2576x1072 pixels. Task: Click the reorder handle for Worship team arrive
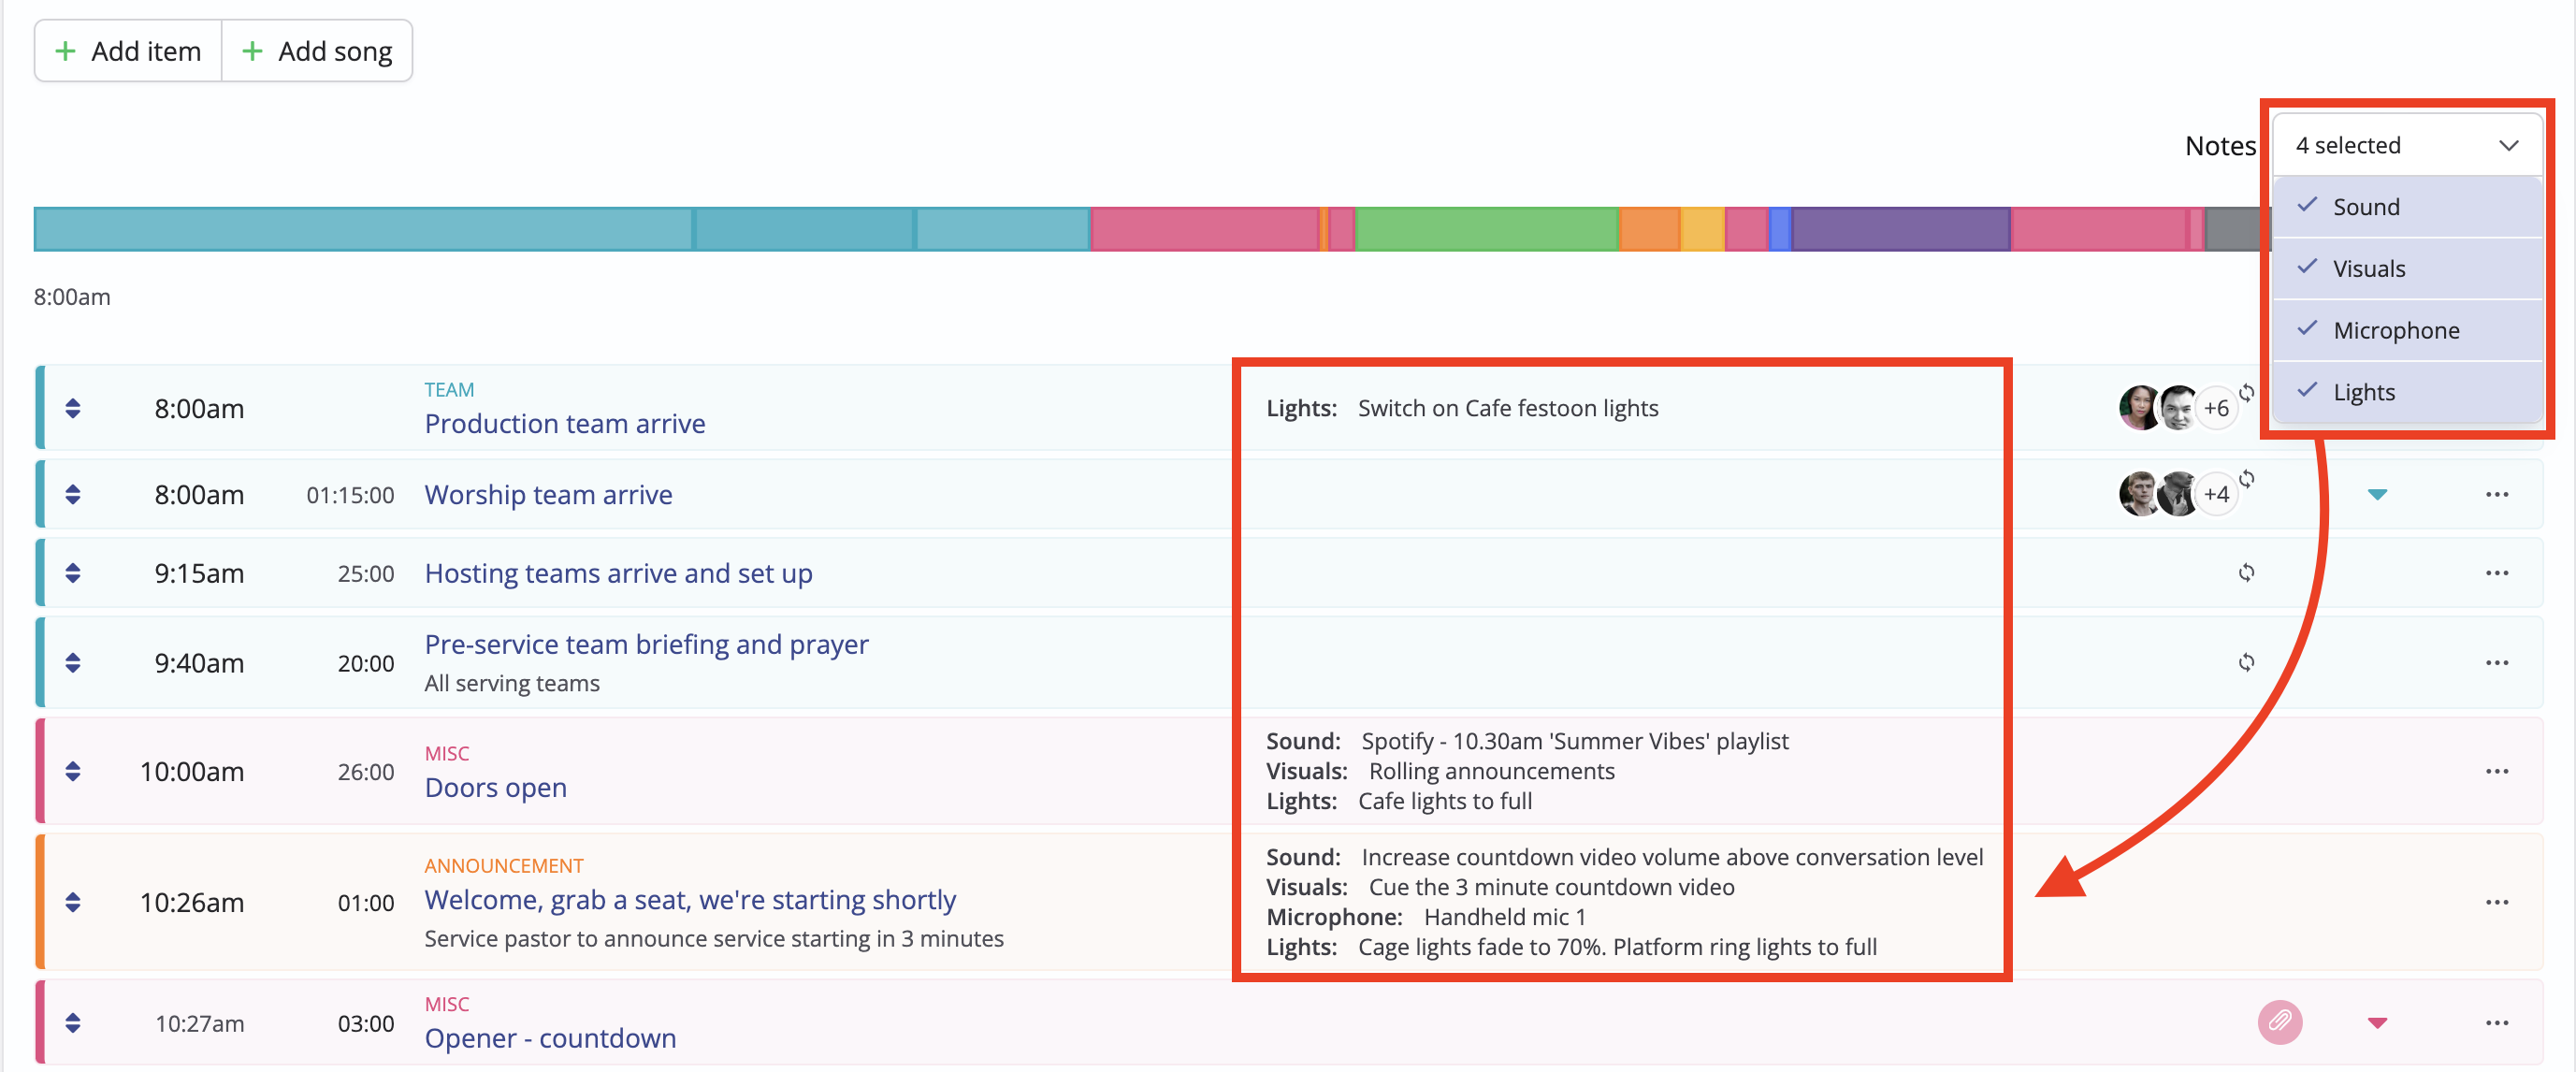[73, 494]
